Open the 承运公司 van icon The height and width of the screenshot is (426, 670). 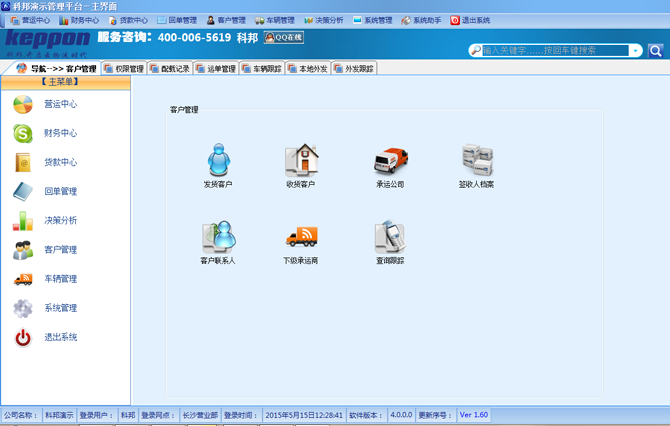click(391, 160)
